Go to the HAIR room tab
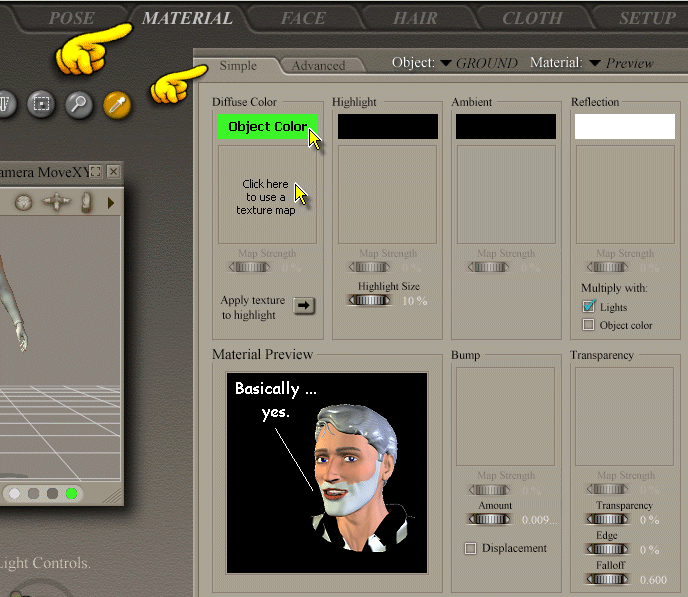 click(x=415, y=18)
